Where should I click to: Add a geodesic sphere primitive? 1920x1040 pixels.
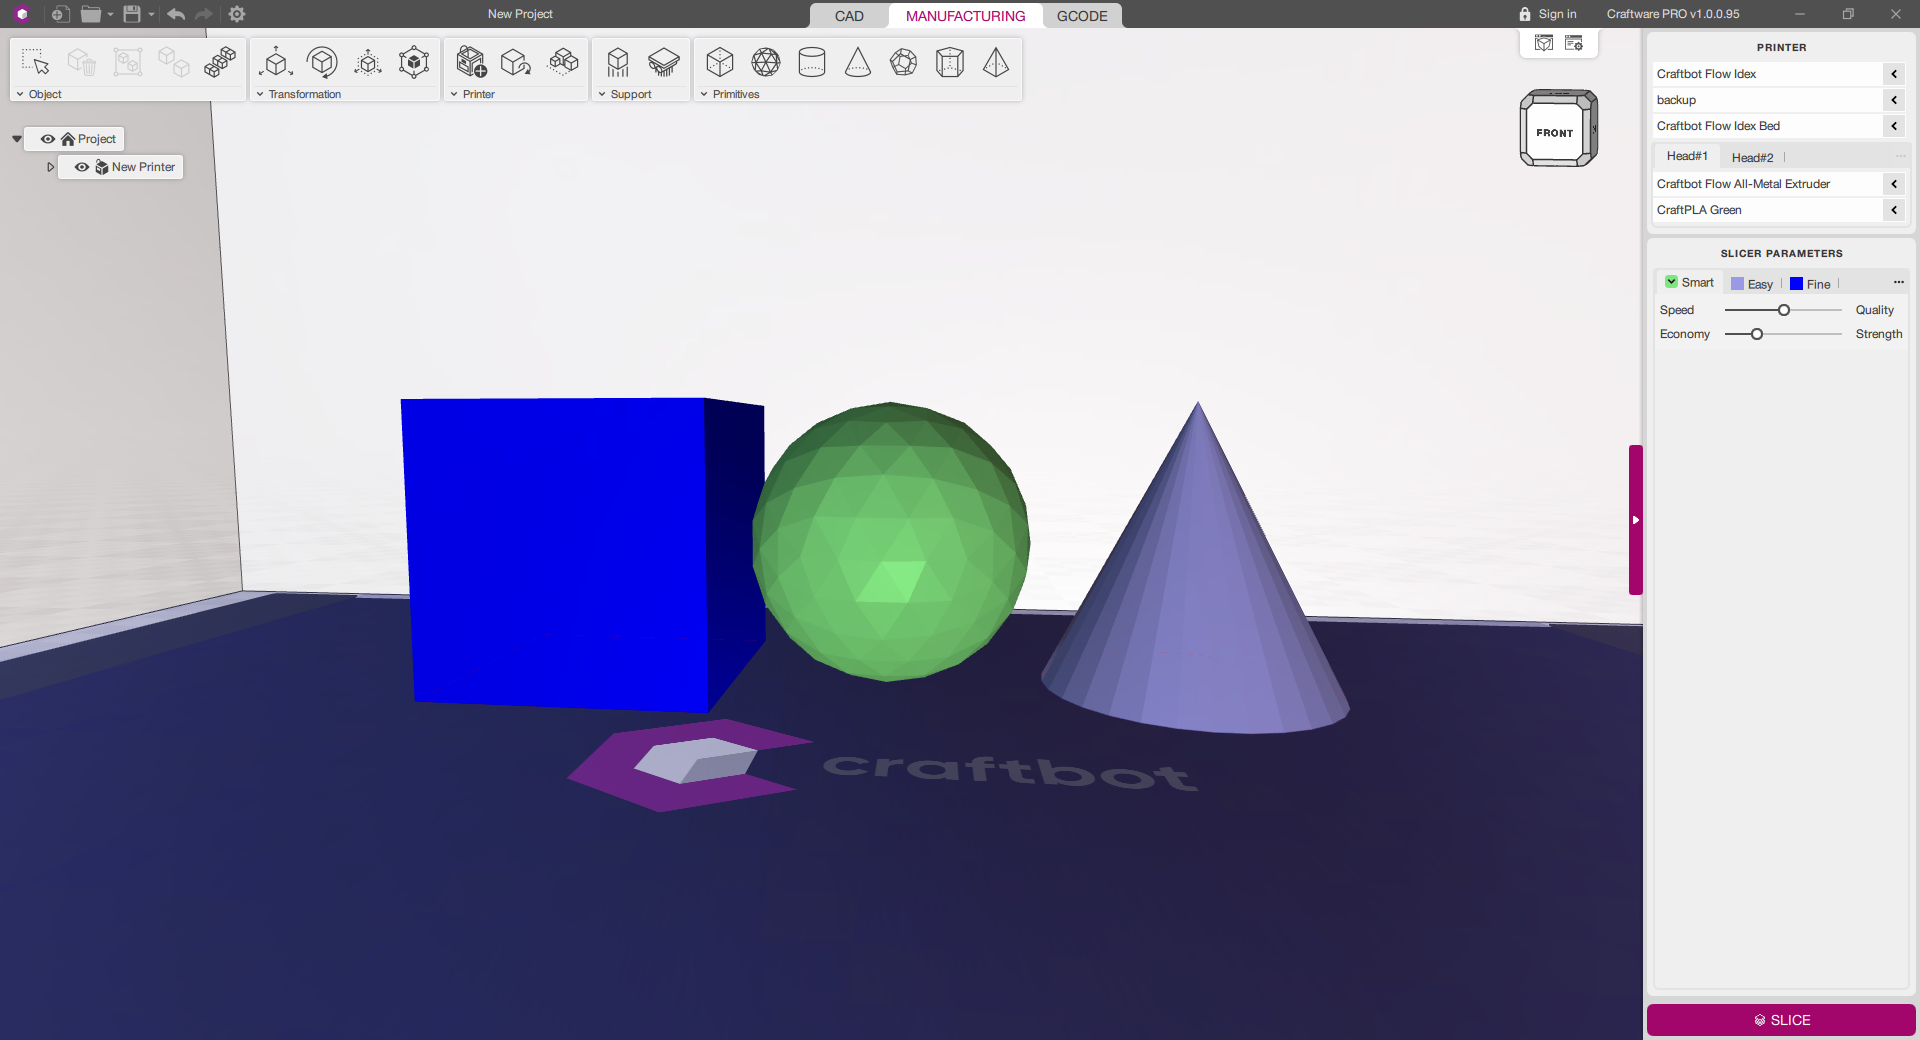point(766,62)
